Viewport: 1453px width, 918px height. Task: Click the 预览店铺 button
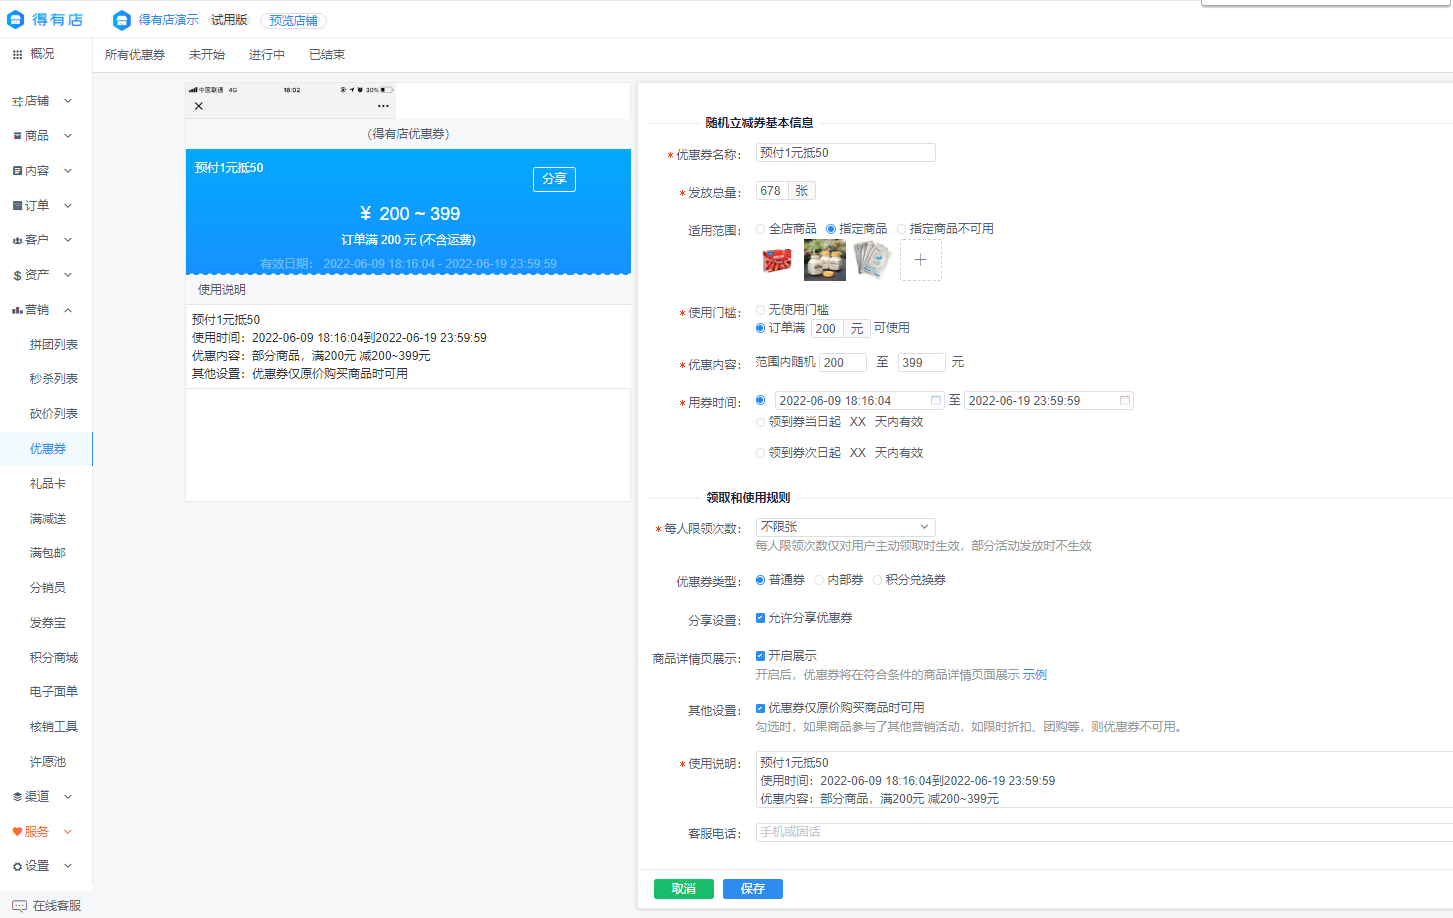pos(293,21)
